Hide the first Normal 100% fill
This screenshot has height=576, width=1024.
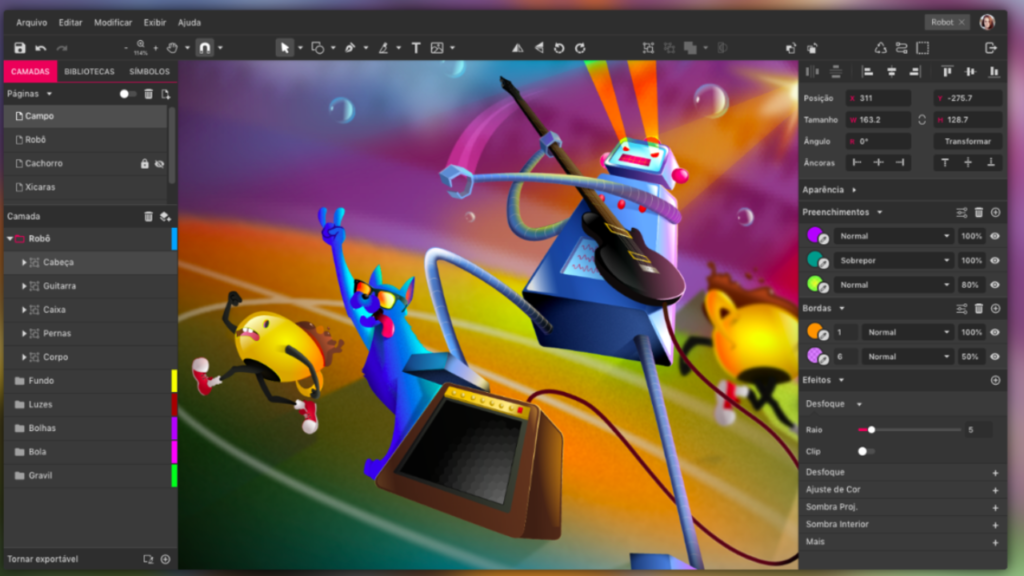(x=995, y=236)
